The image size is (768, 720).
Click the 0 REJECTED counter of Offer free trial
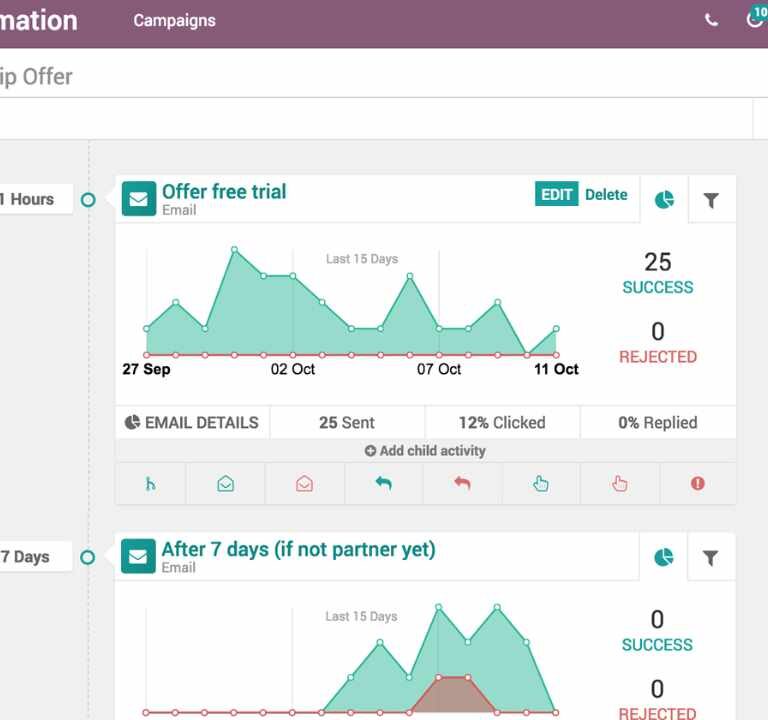click(x=658, y=343)
